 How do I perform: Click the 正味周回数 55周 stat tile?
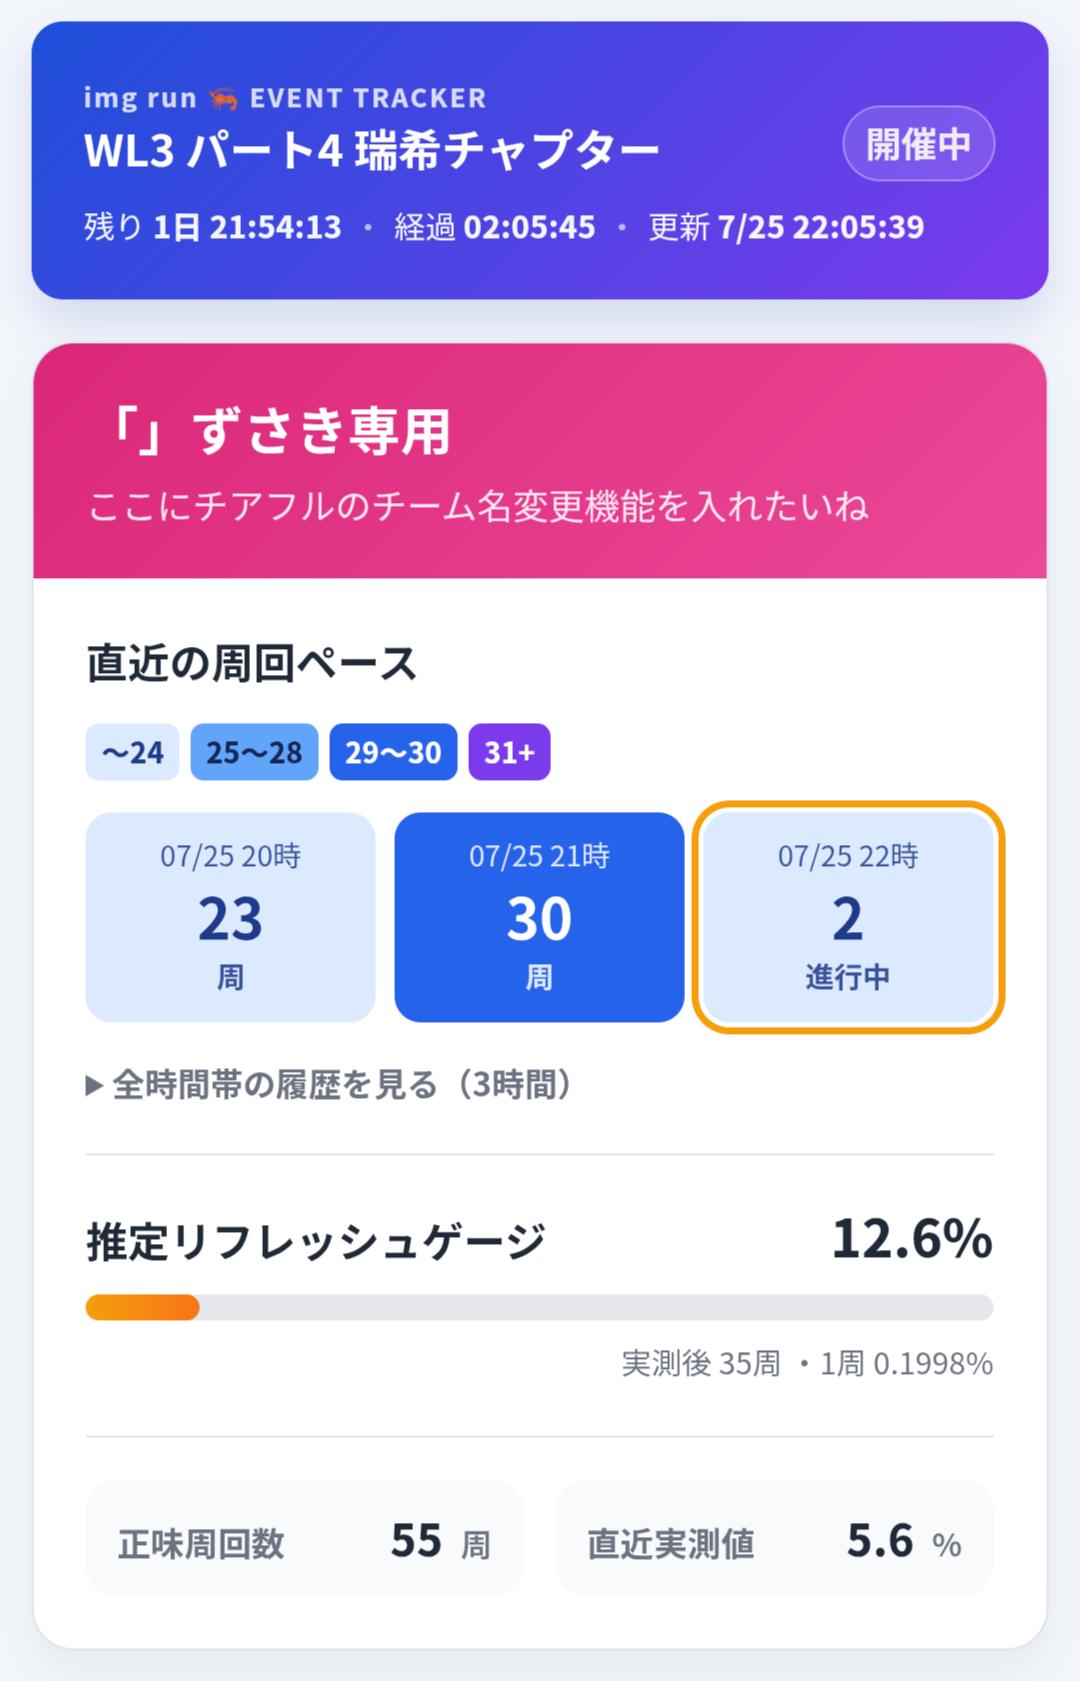coord(304,1538)
